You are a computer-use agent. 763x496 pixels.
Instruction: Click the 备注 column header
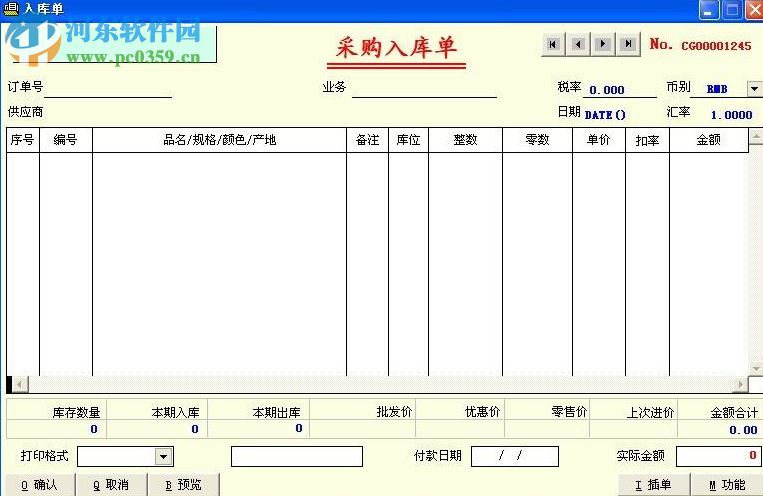pos(367,140)
